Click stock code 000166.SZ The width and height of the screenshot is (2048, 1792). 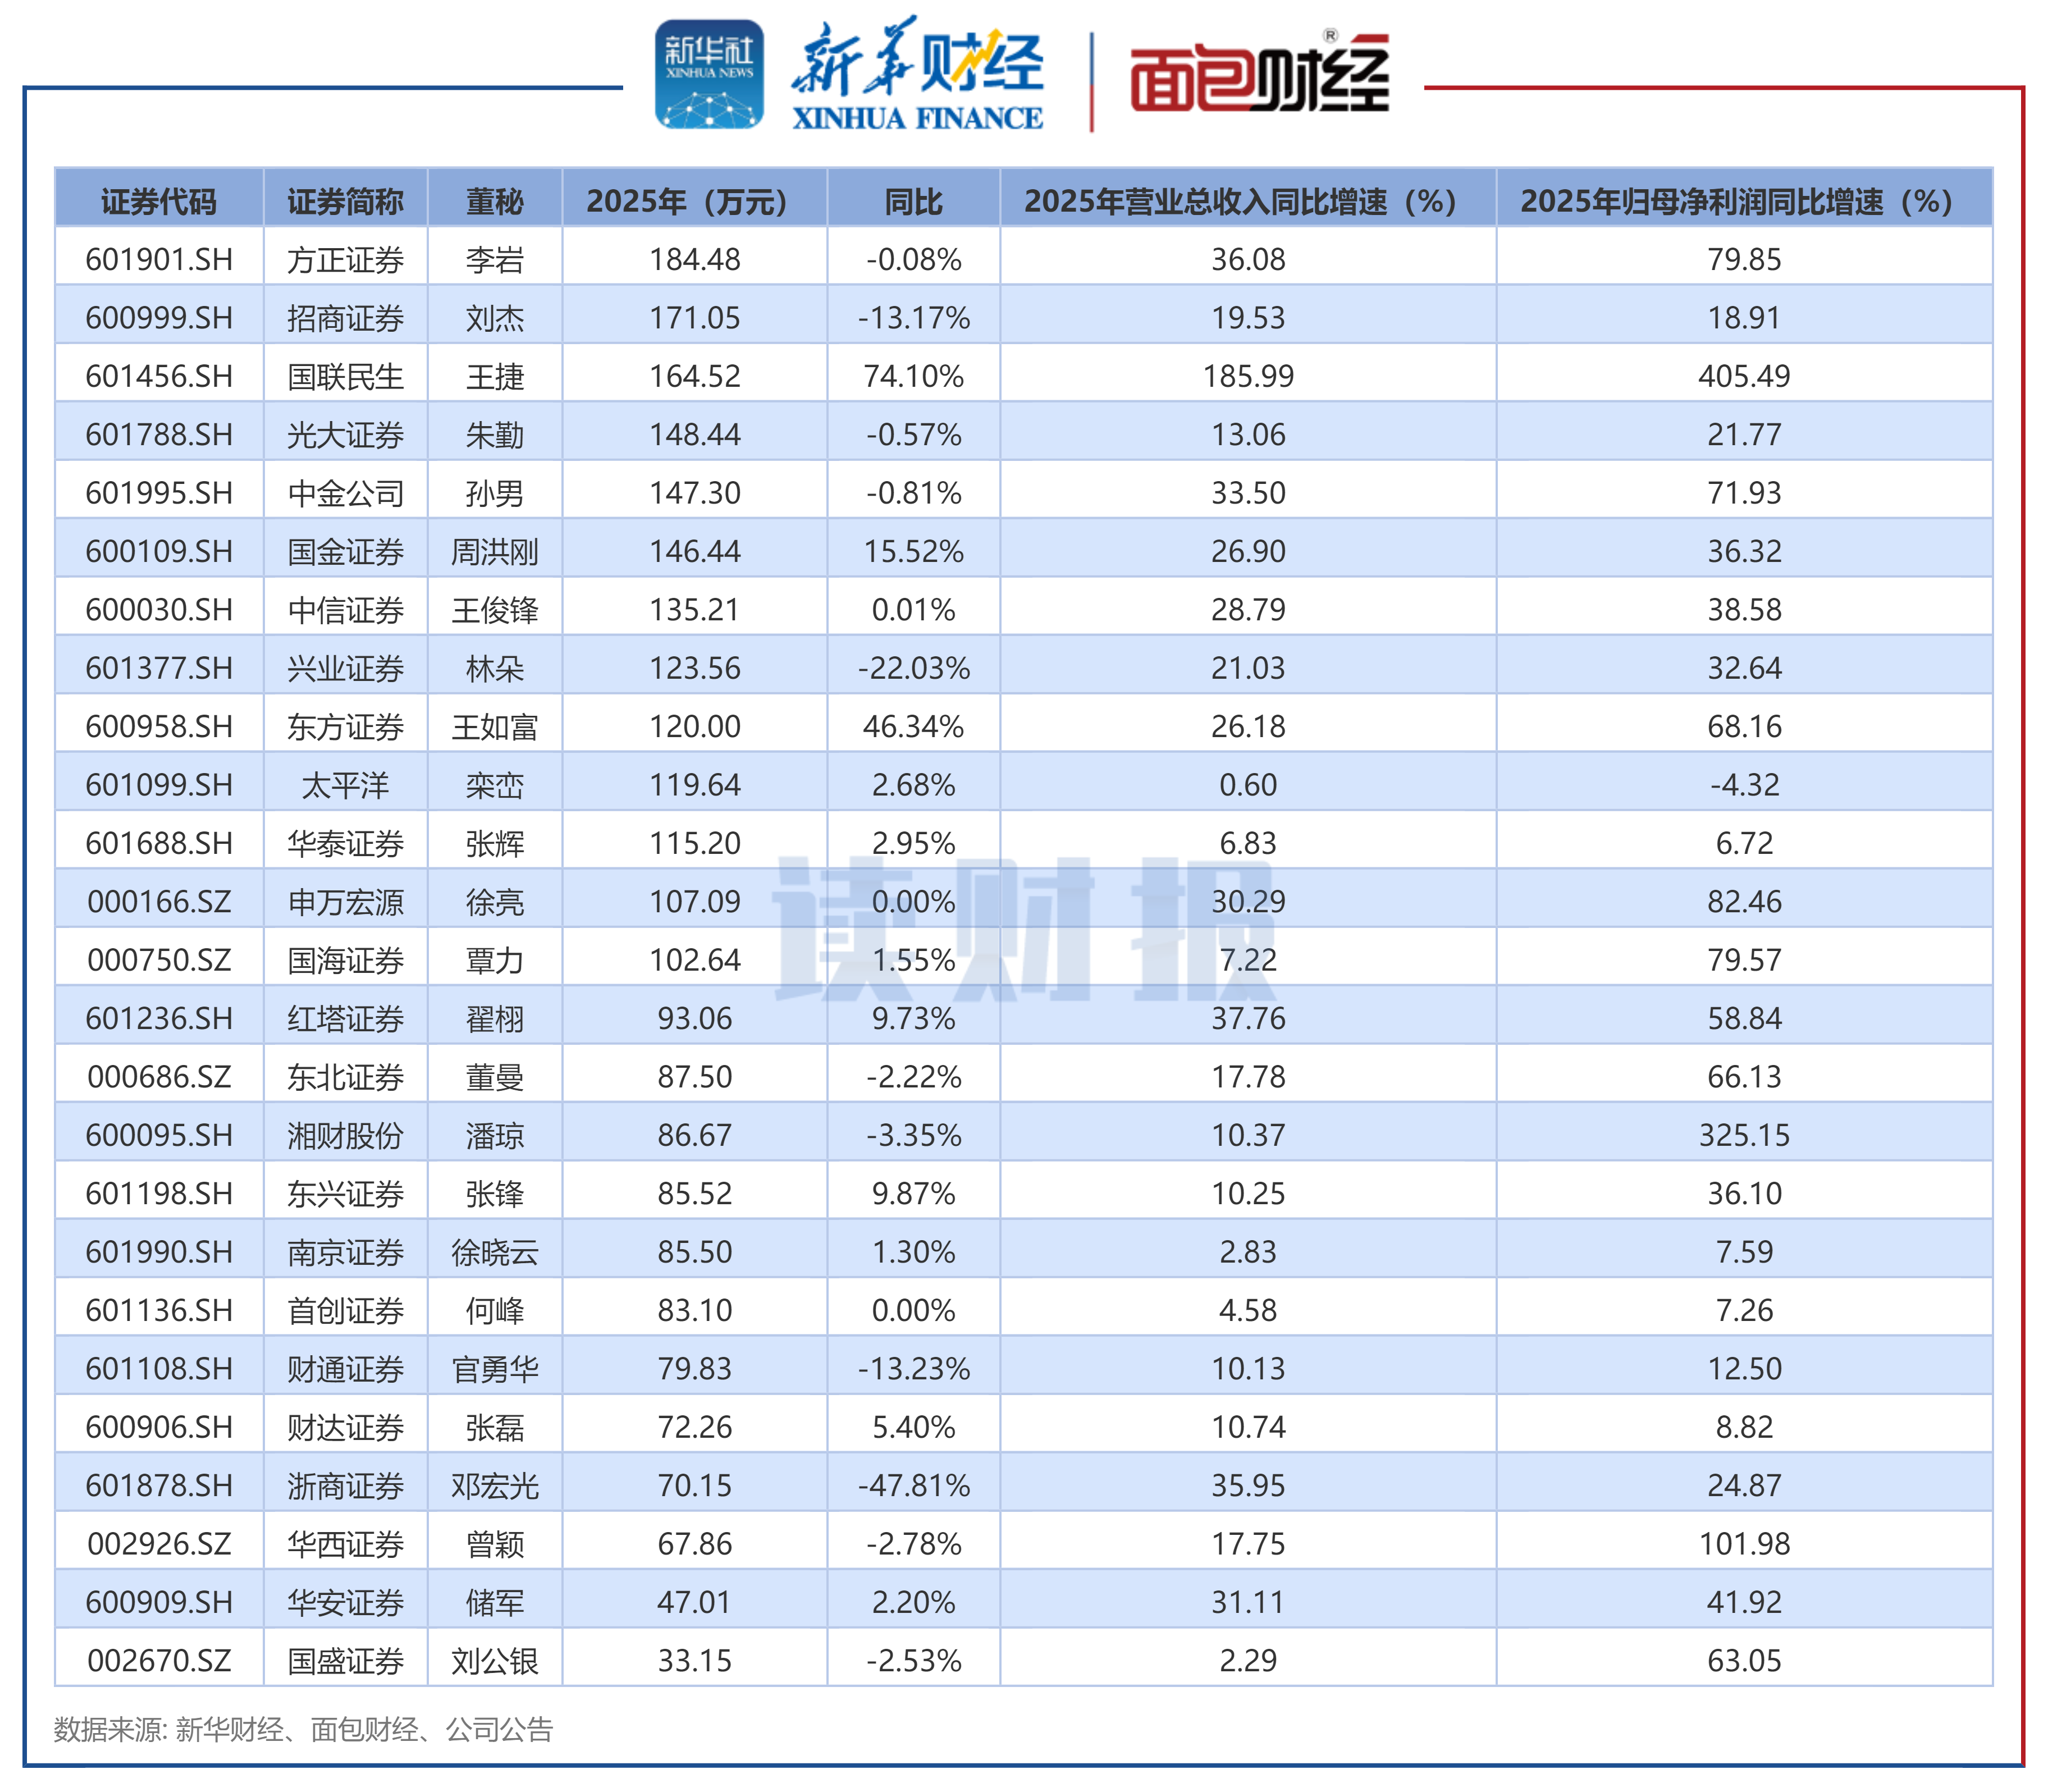tap(159, 902)
